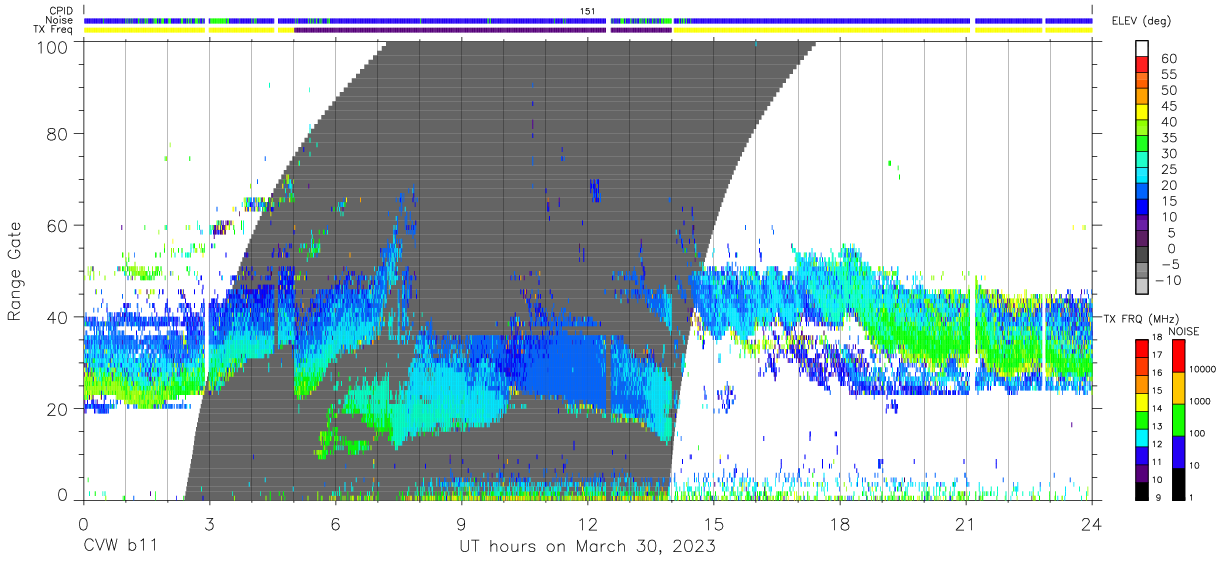Click the 21 tick label on UT hours axis

click(x=966, y=523)
